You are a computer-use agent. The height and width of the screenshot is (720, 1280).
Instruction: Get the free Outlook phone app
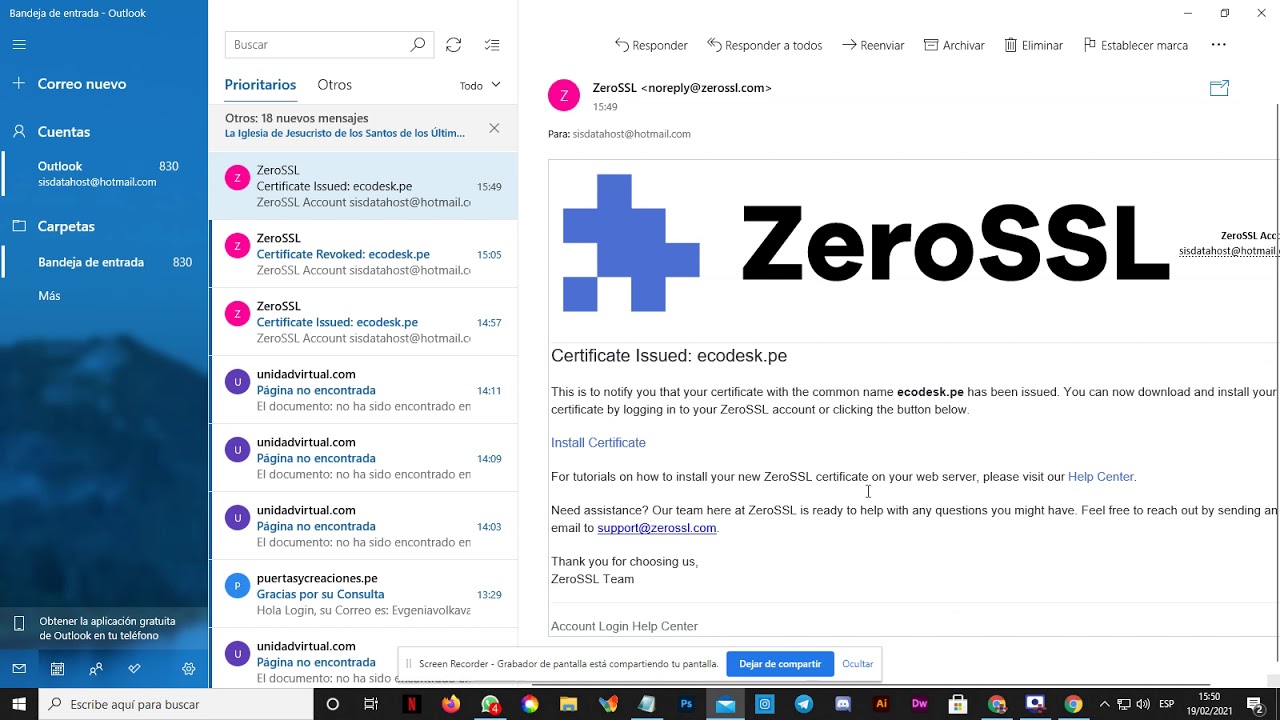pos(104,628)
